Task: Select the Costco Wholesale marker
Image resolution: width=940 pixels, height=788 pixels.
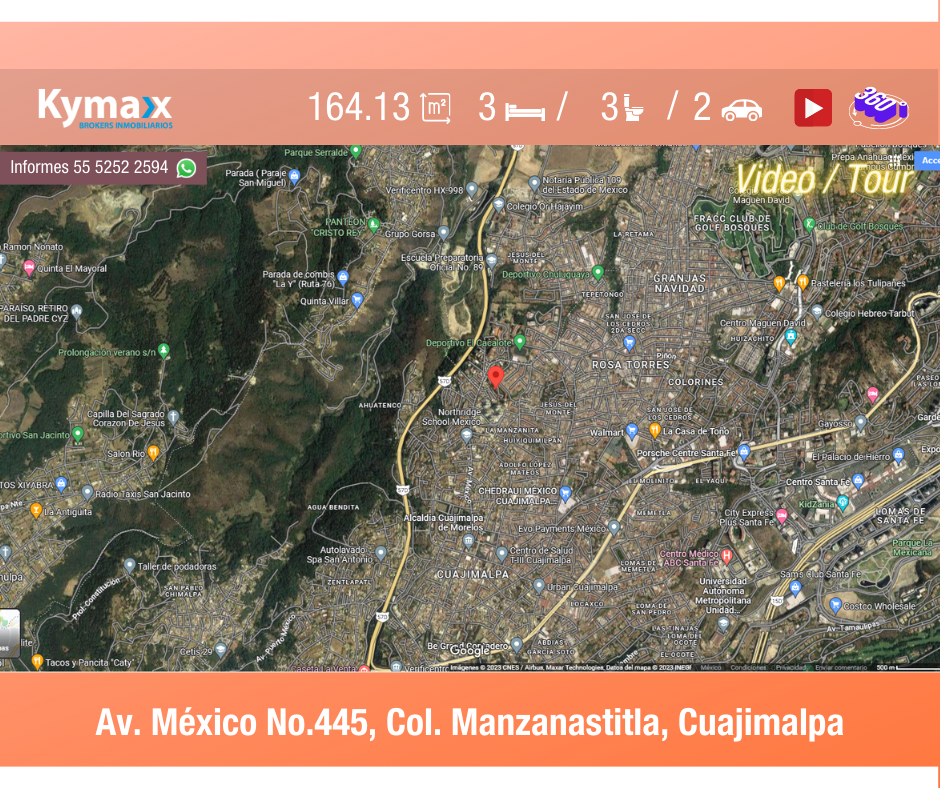Action: [x=835, y=604]
